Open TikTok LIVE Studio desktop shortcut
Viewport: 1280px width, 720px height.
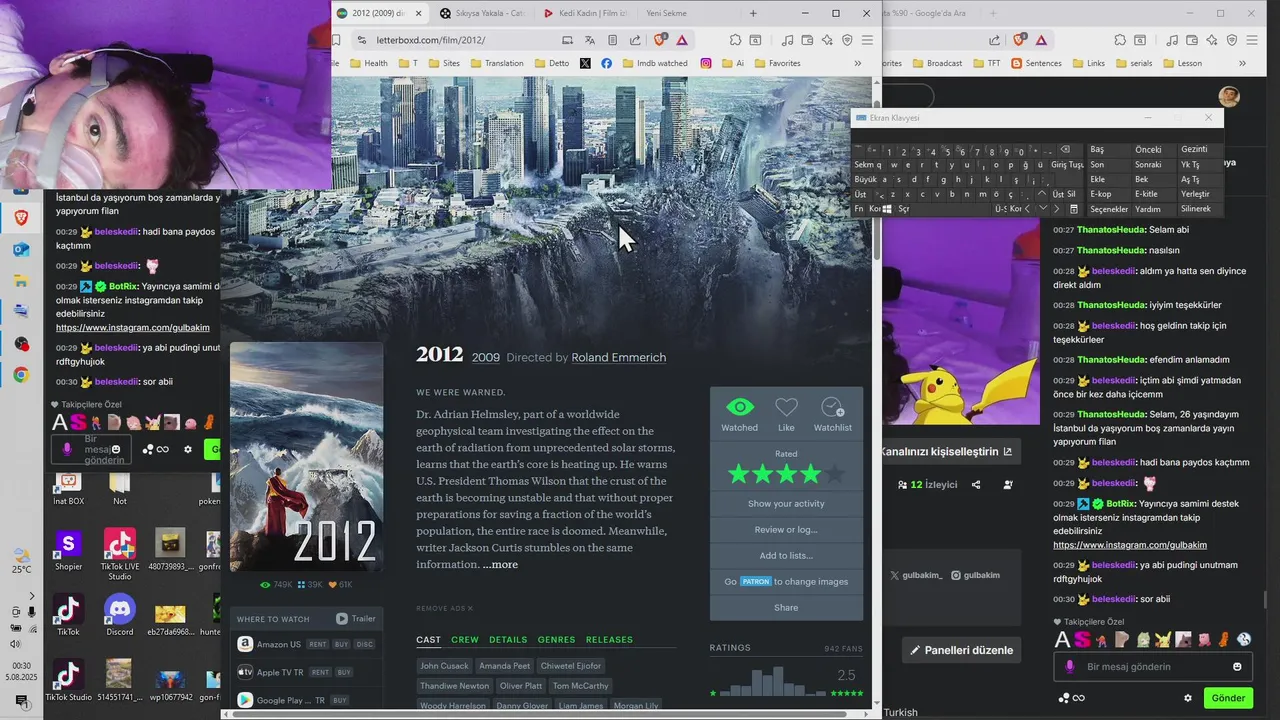coord(120,555)
